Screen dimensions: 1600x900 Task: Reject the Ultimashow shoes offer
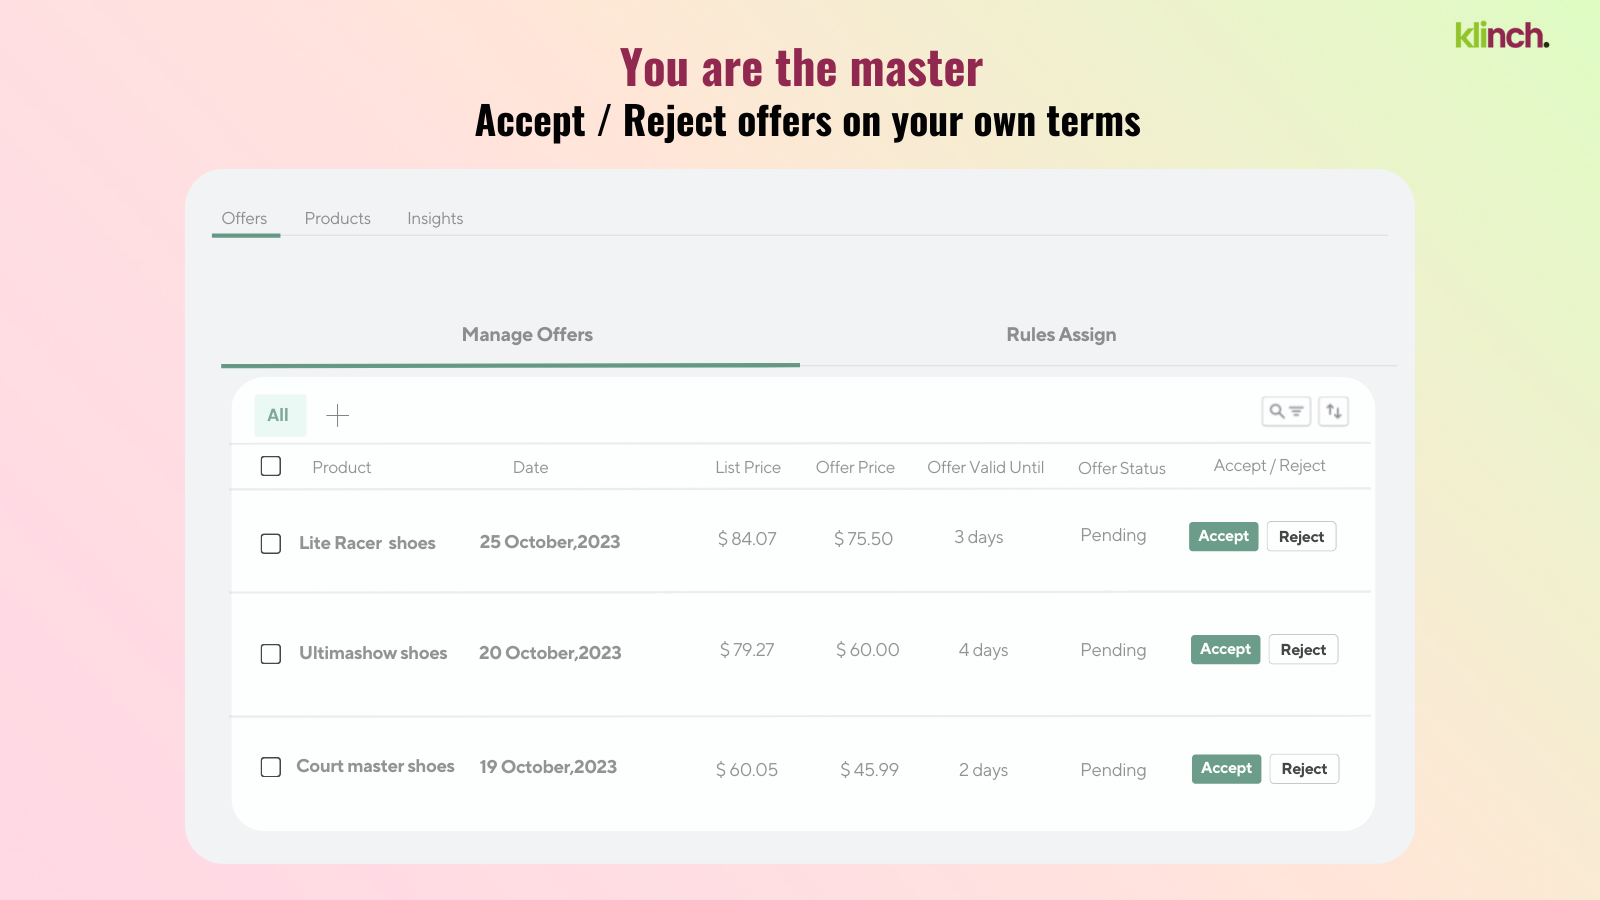tap(1303, 650)
